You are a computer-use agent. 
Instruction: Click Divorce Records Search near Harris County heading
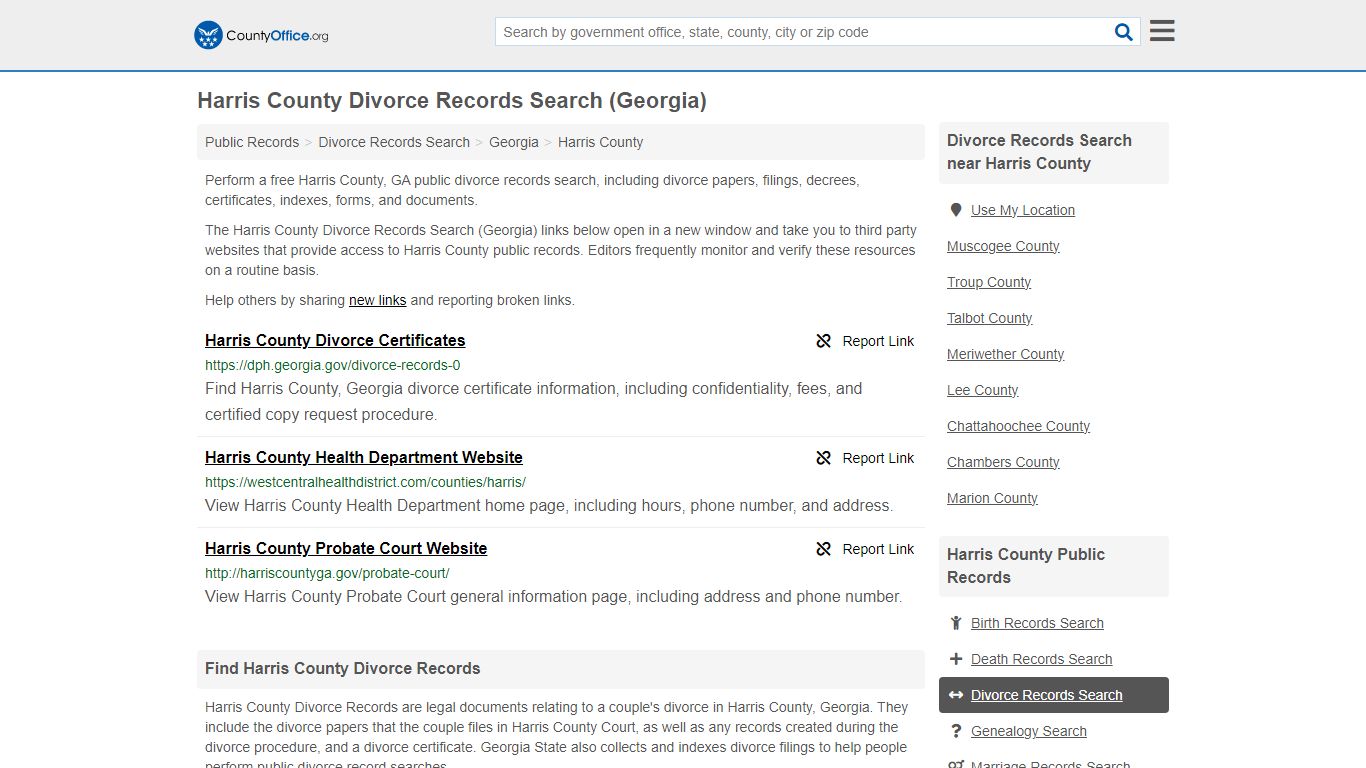coord(1039,152)
